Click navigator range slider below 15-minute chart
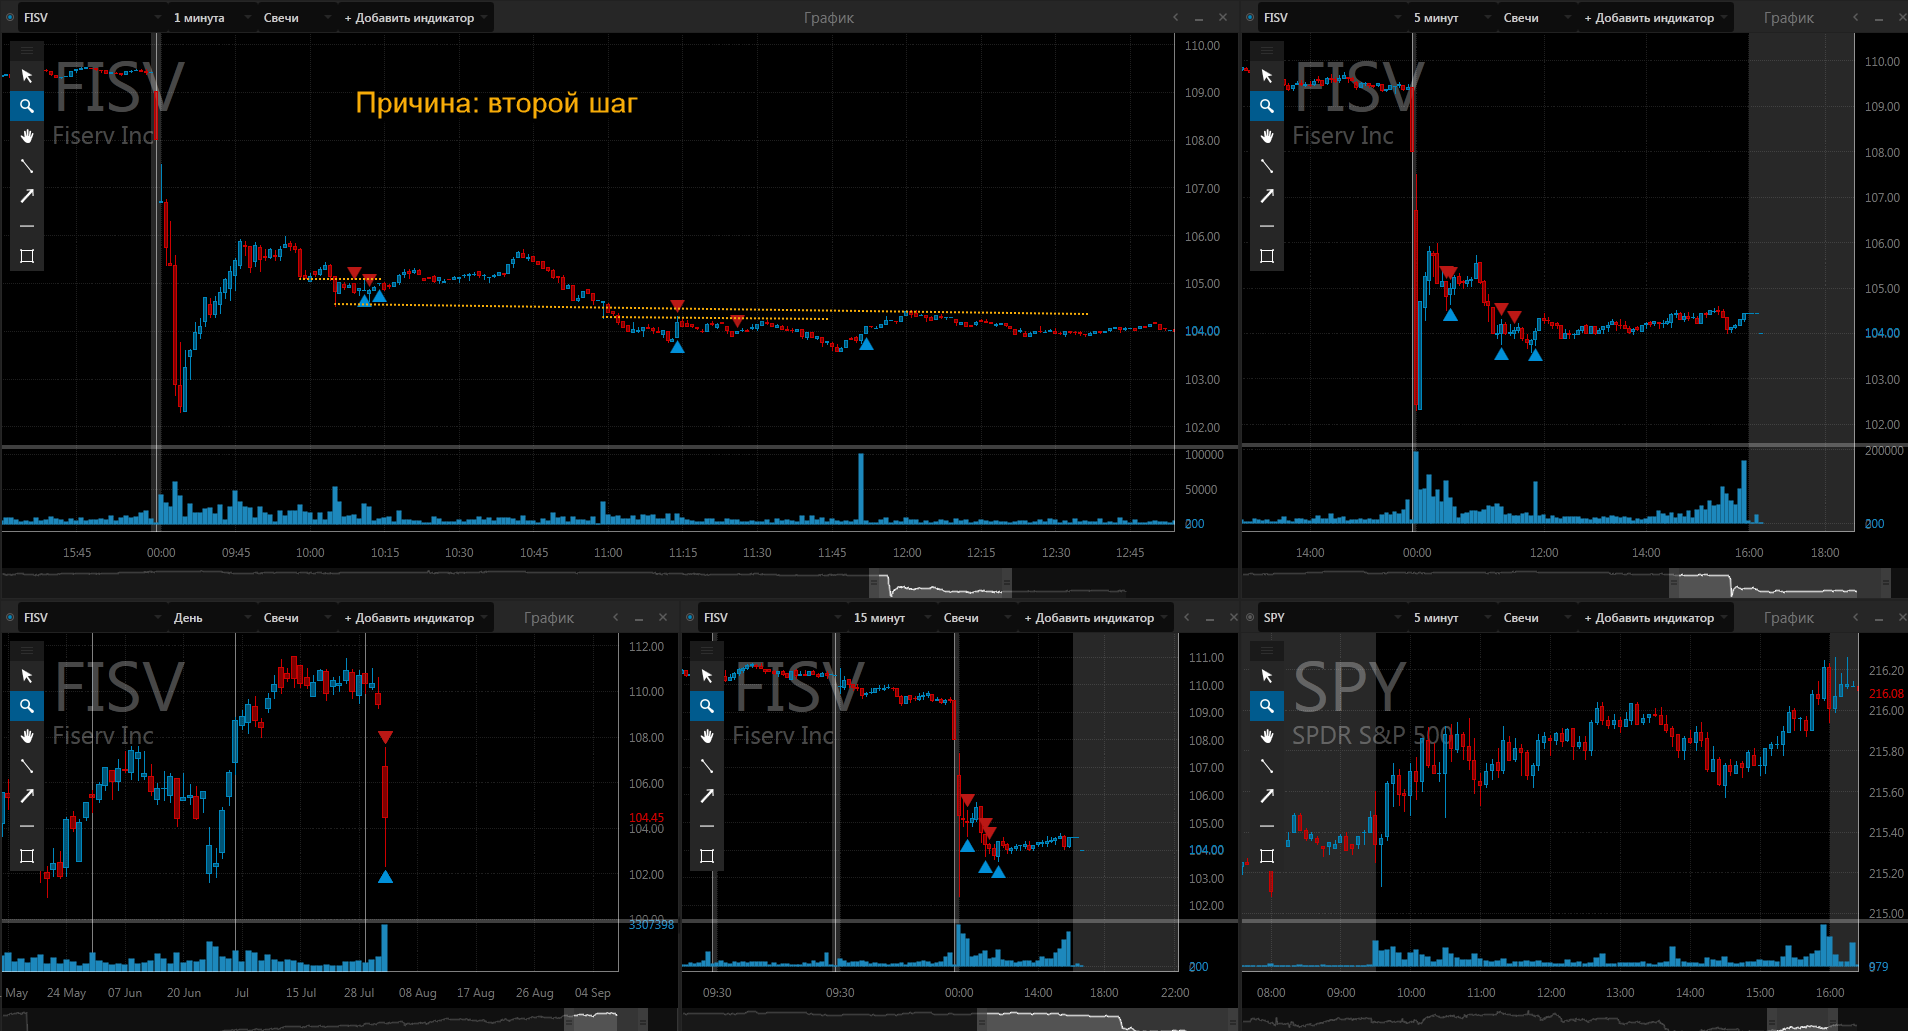The height and width of the screenshot is (1031, 1908). [x=1105, y=1020]
